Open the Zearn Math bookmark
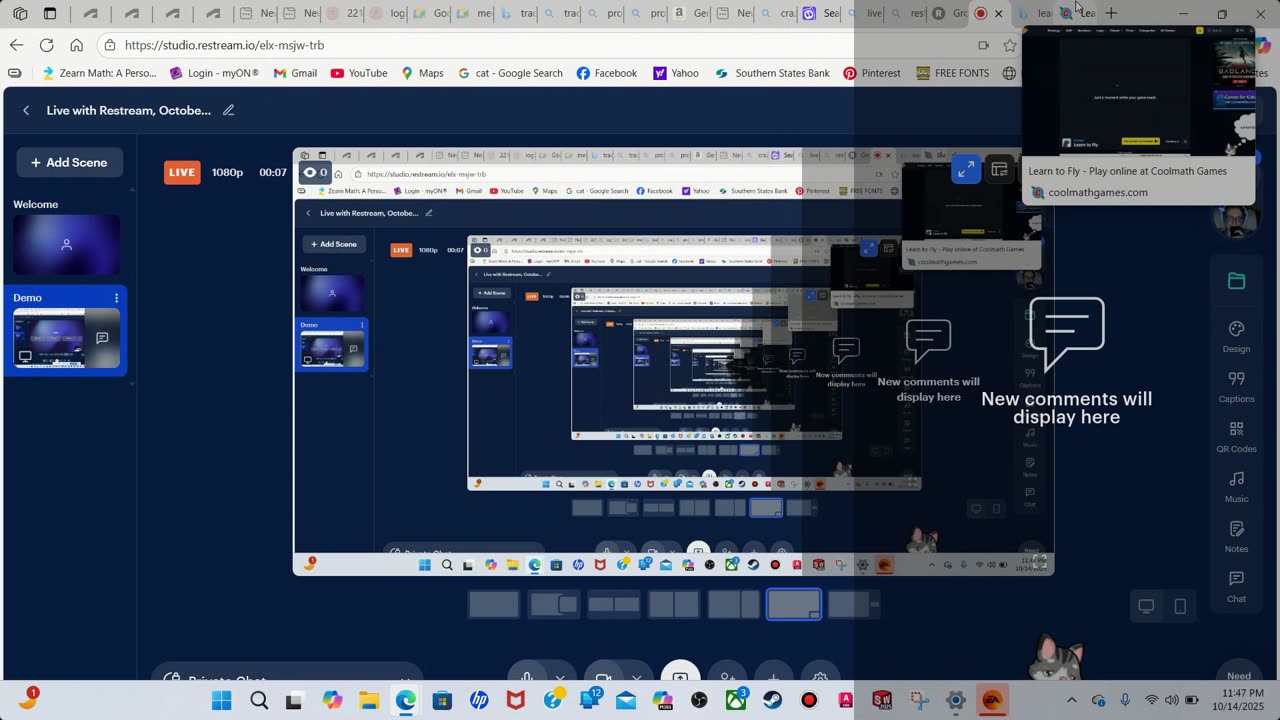This screenshot has height=720, width=1280. pos(99,73)
